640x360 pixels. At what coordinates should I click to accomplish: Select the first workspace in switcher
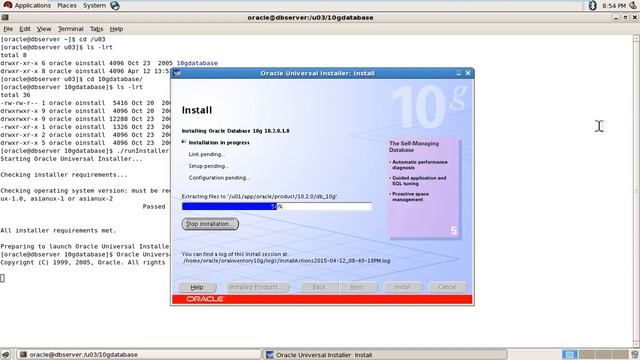pyautogui.click(x=570, y=354)
